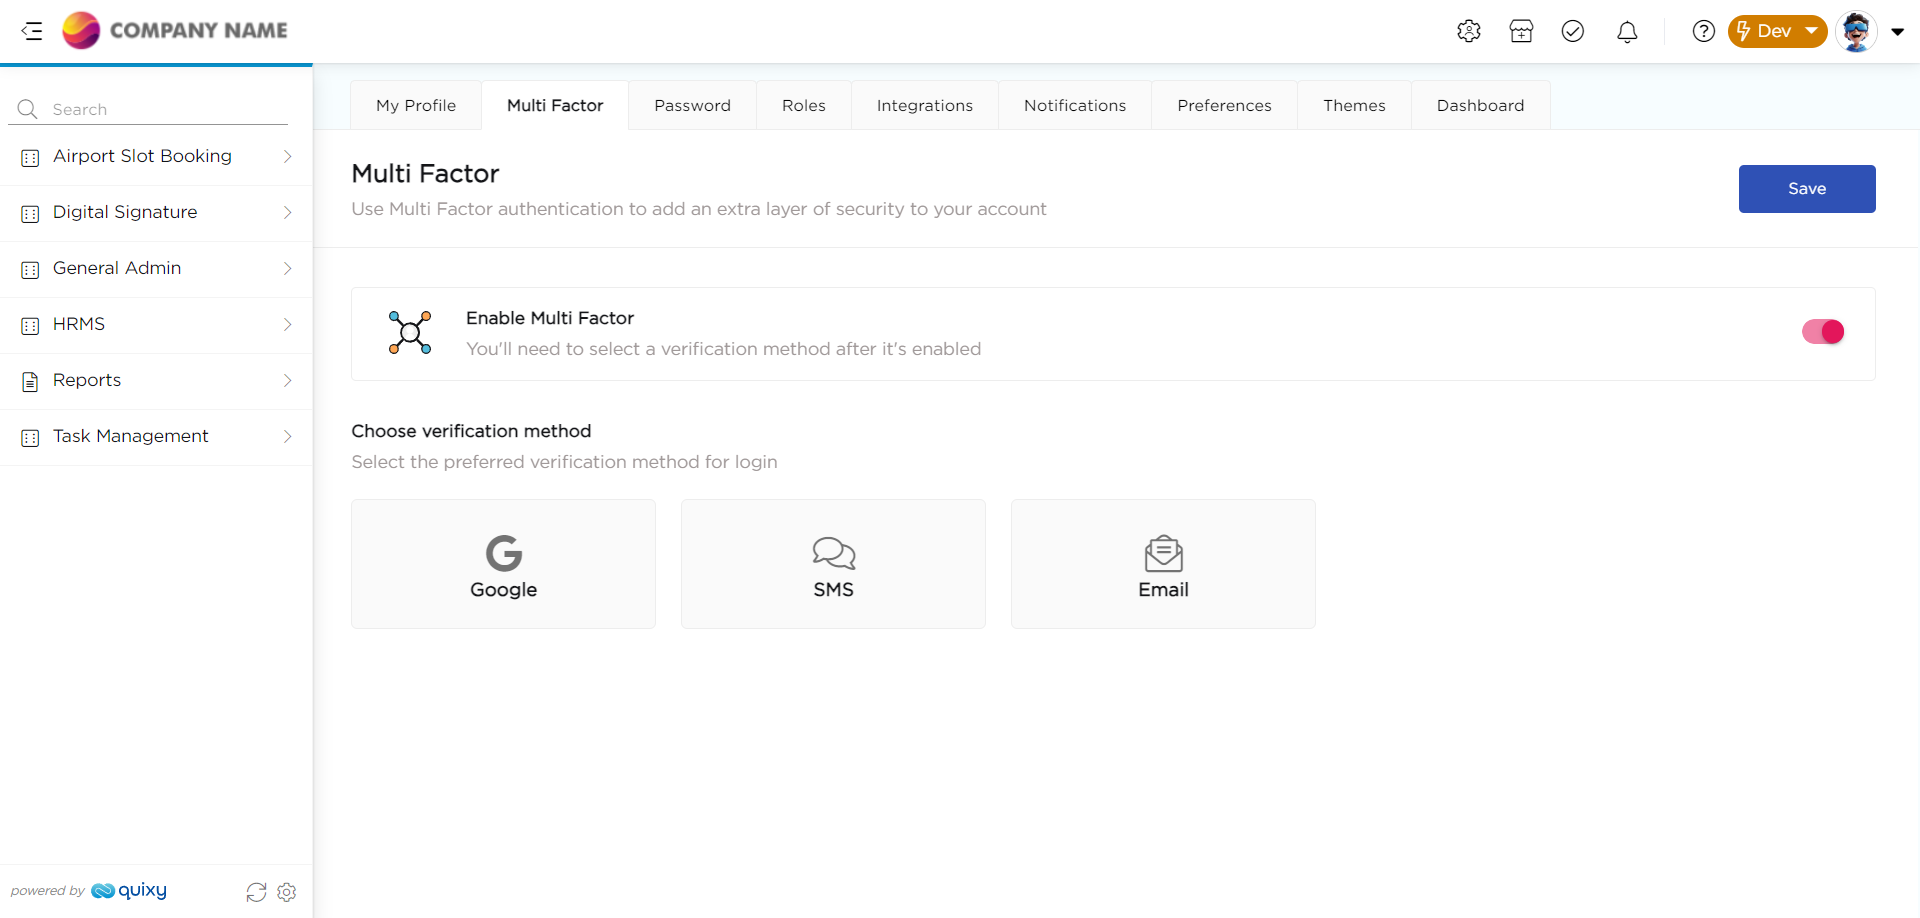Open the notifications bell
Image resolution: width=1920 pixels, height=918 pixels.
click(1627, 32)
